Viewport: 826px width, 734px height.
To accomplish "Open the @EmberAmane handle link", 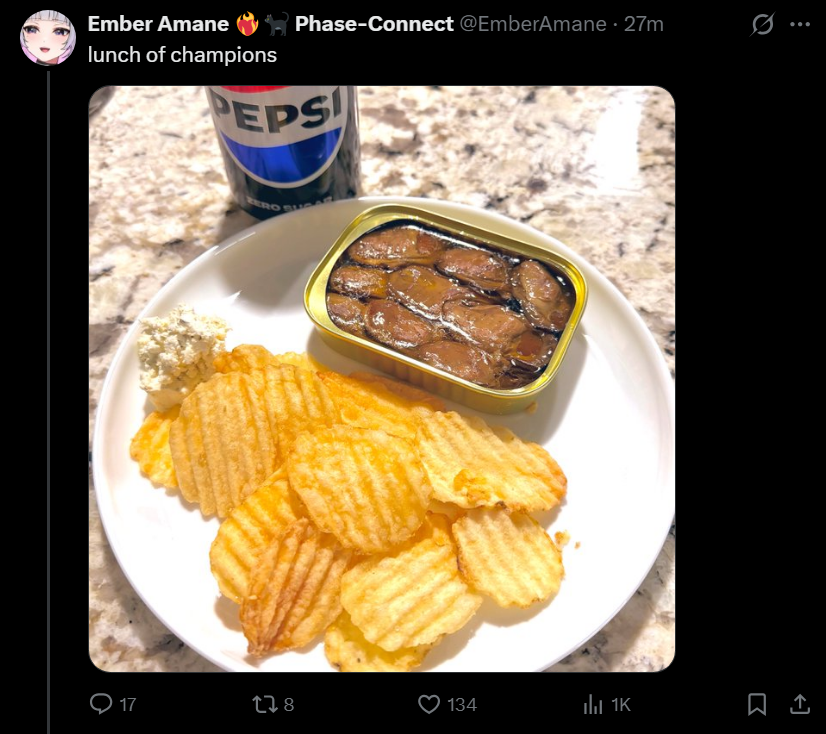I will (x=533, y=24).
